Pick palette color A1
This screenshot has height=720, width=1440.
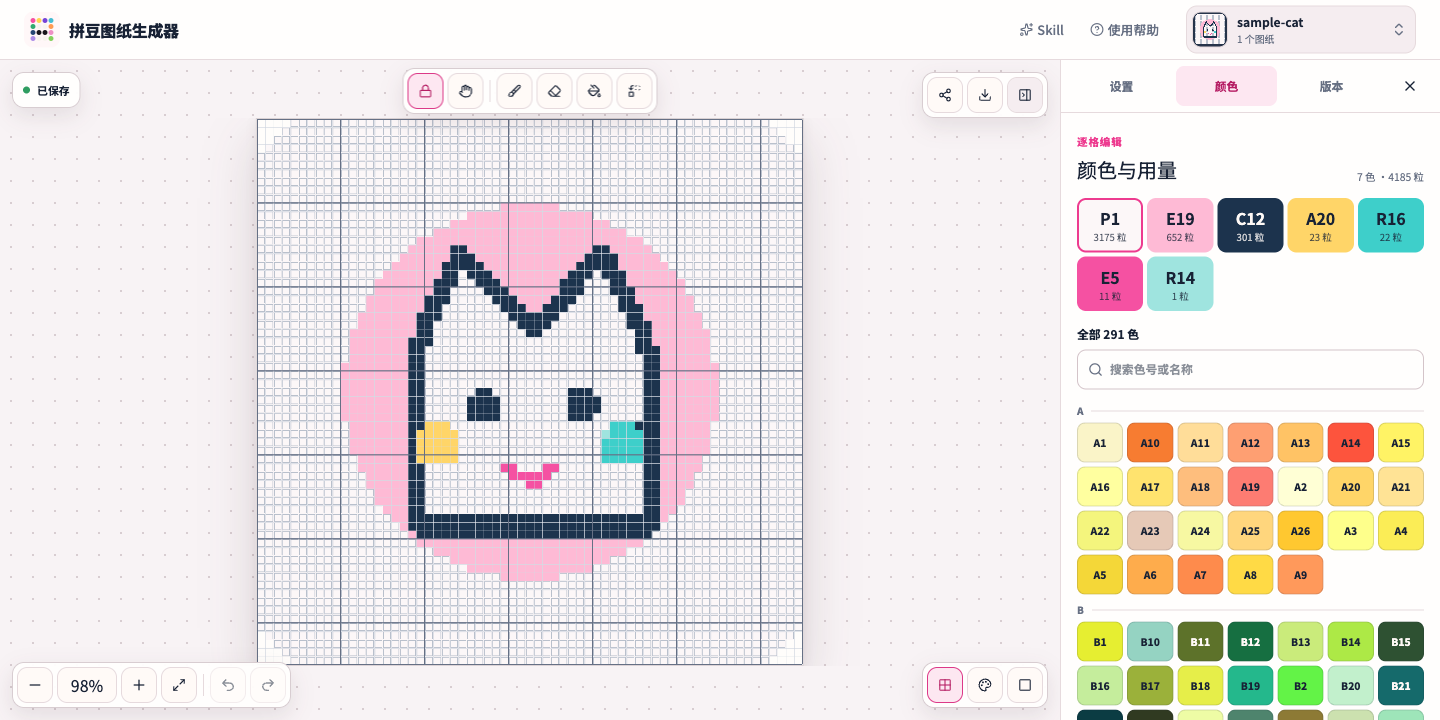[x=1100, y=443]
